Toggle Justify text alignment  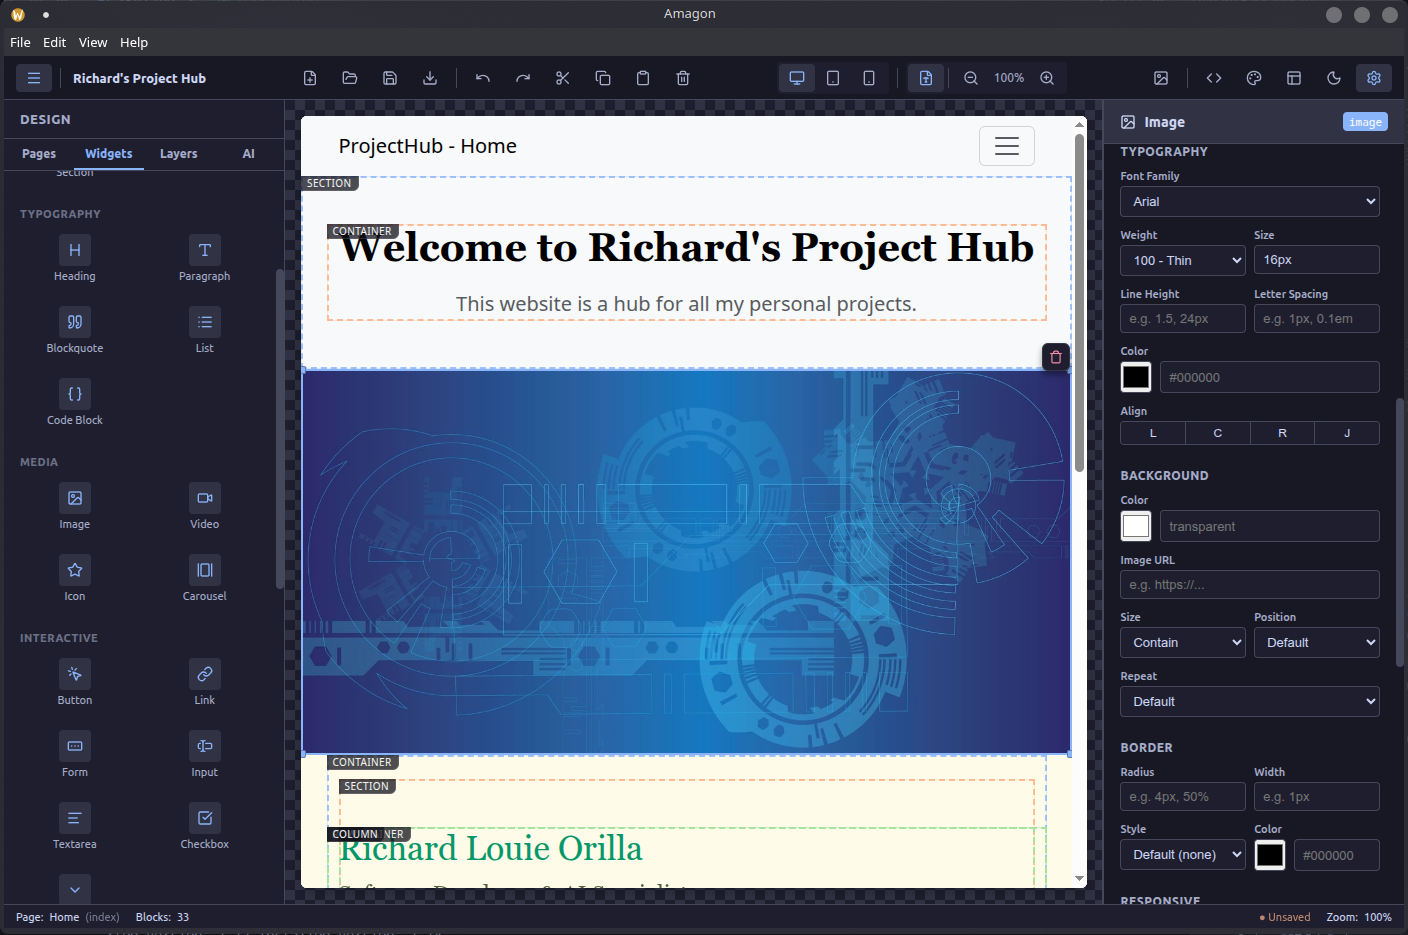point(1346,432)
